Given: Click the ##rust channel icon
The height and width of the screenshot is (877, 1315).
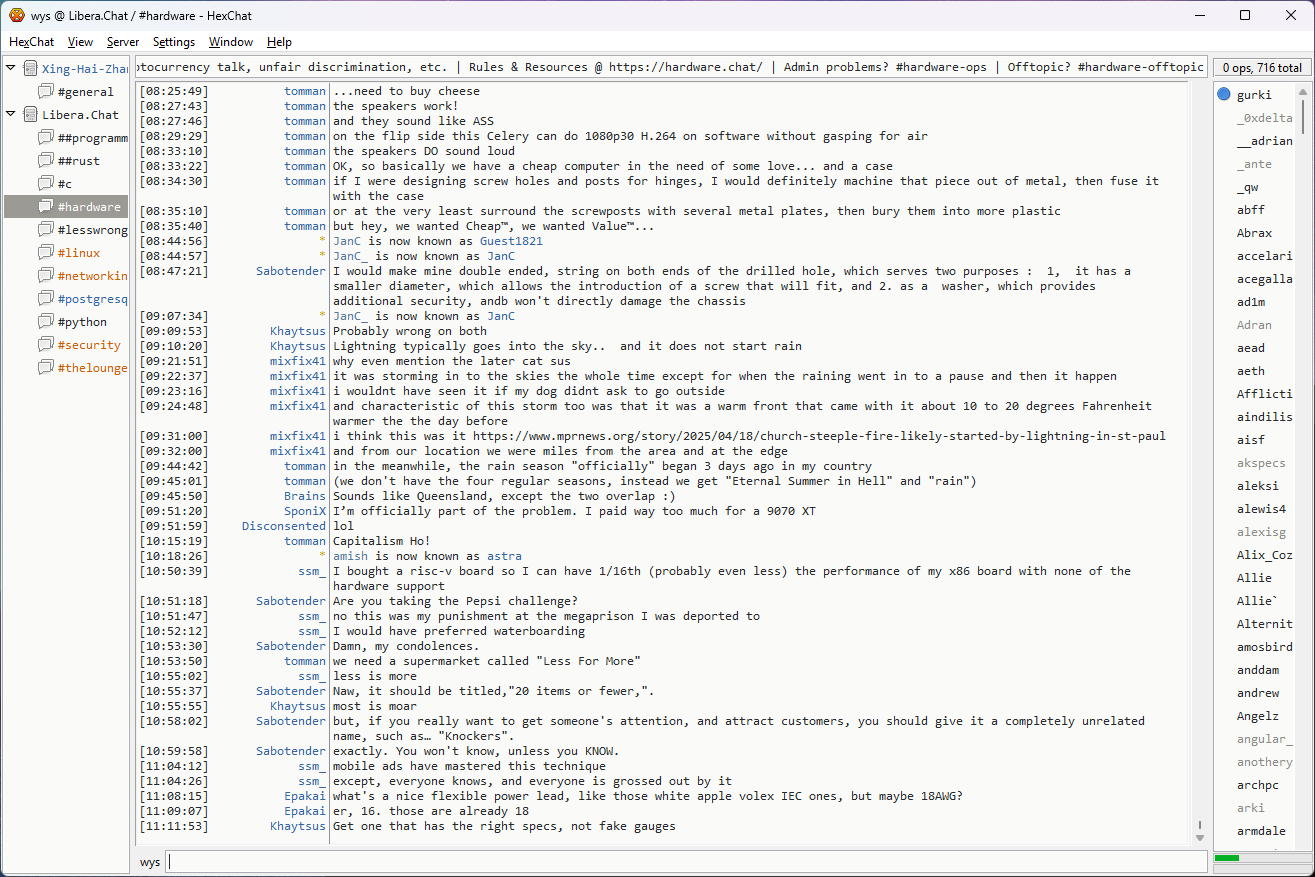Looking at the screenshot, I should point(46,161).
